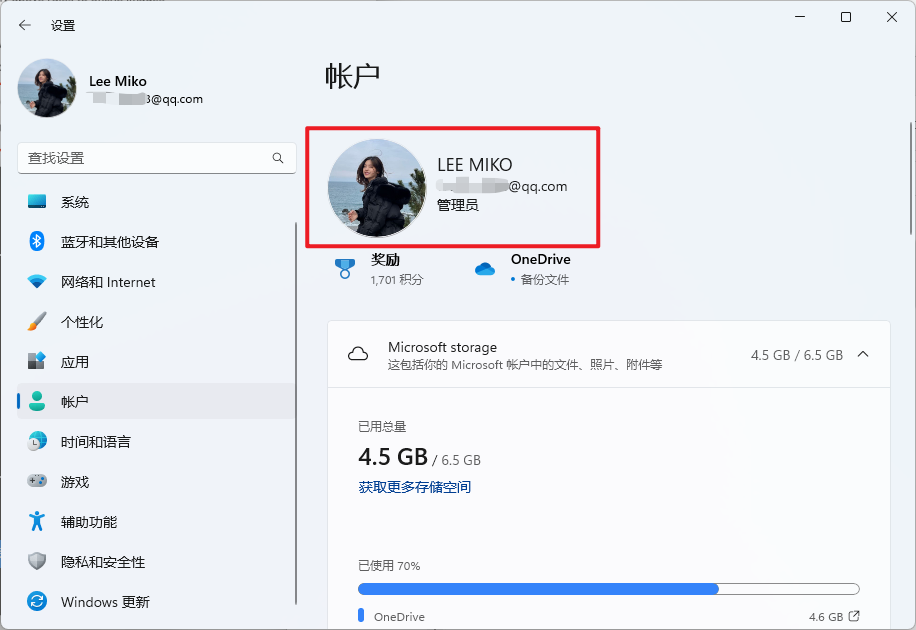The width and height of the screenshot is (916, 630).
Task: Click the 帐户 page heading
Action: (352, 76)
